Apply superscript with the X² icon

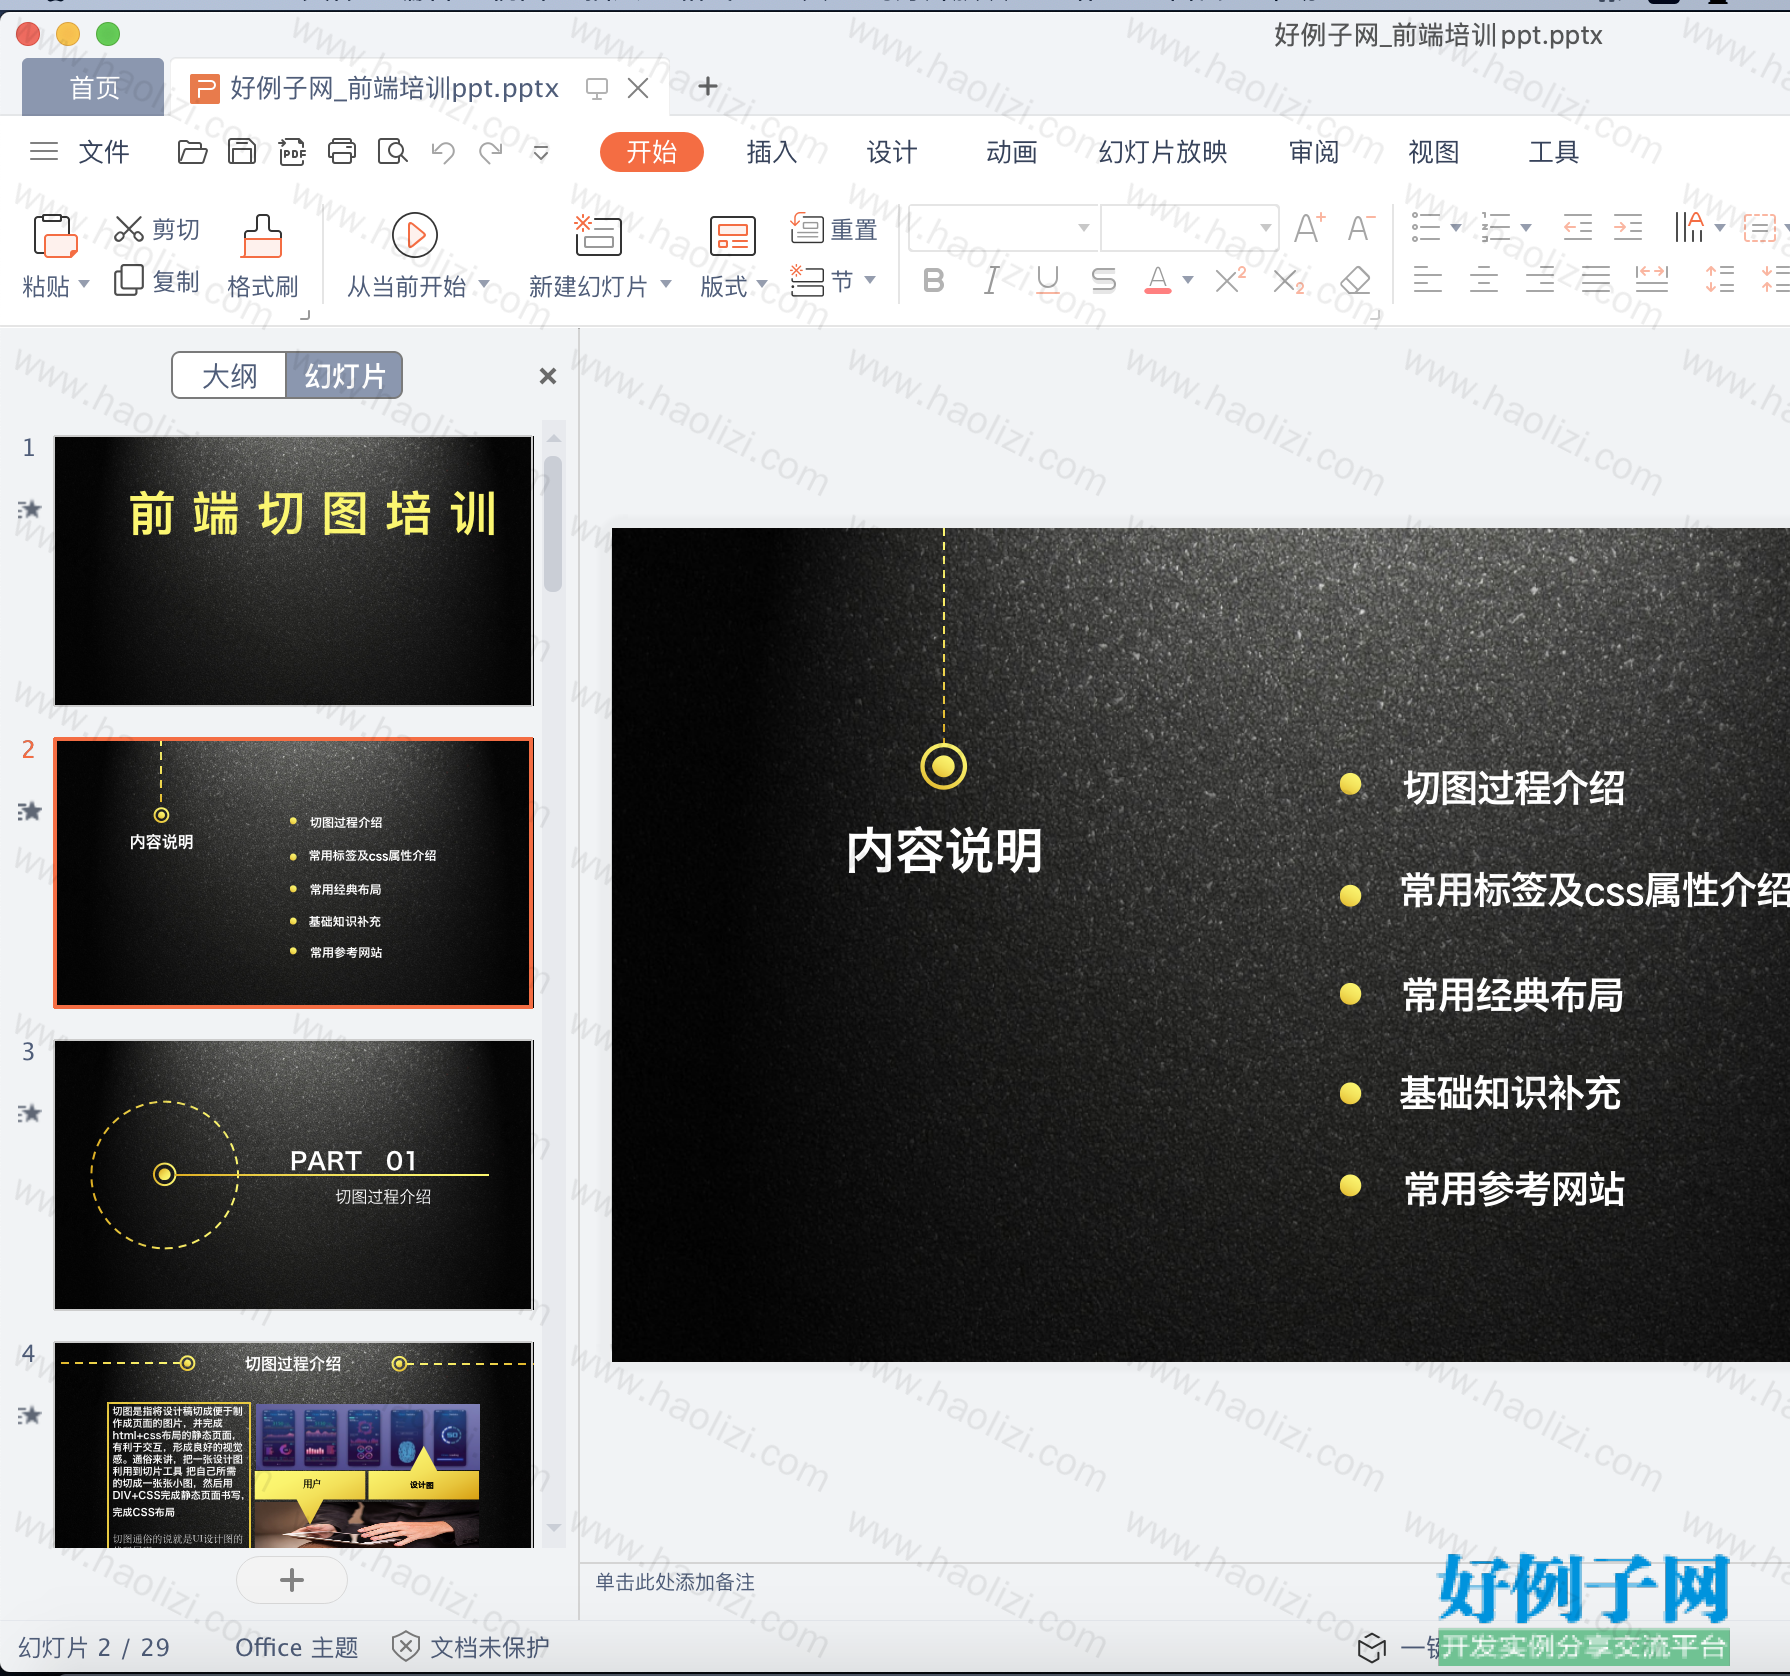click(x=1230, y=280)
